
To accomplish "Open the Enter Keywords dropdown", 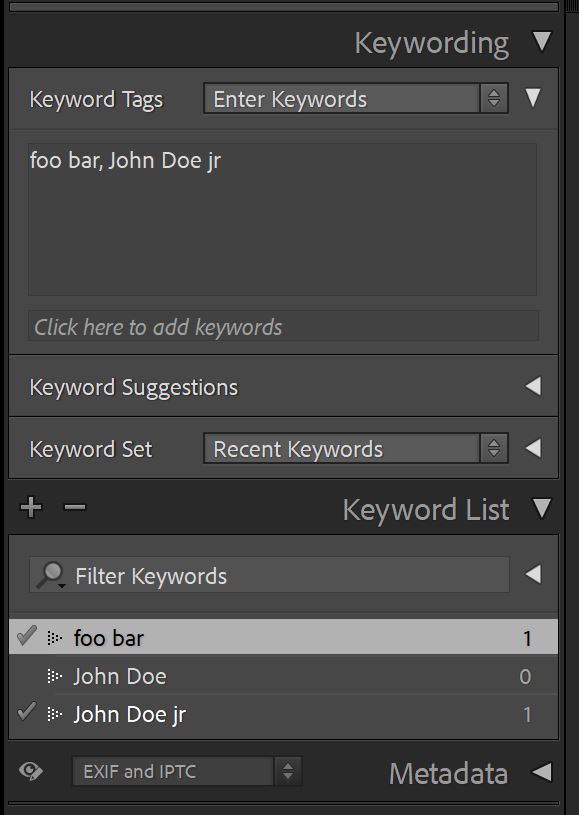I will coord(495,98).
